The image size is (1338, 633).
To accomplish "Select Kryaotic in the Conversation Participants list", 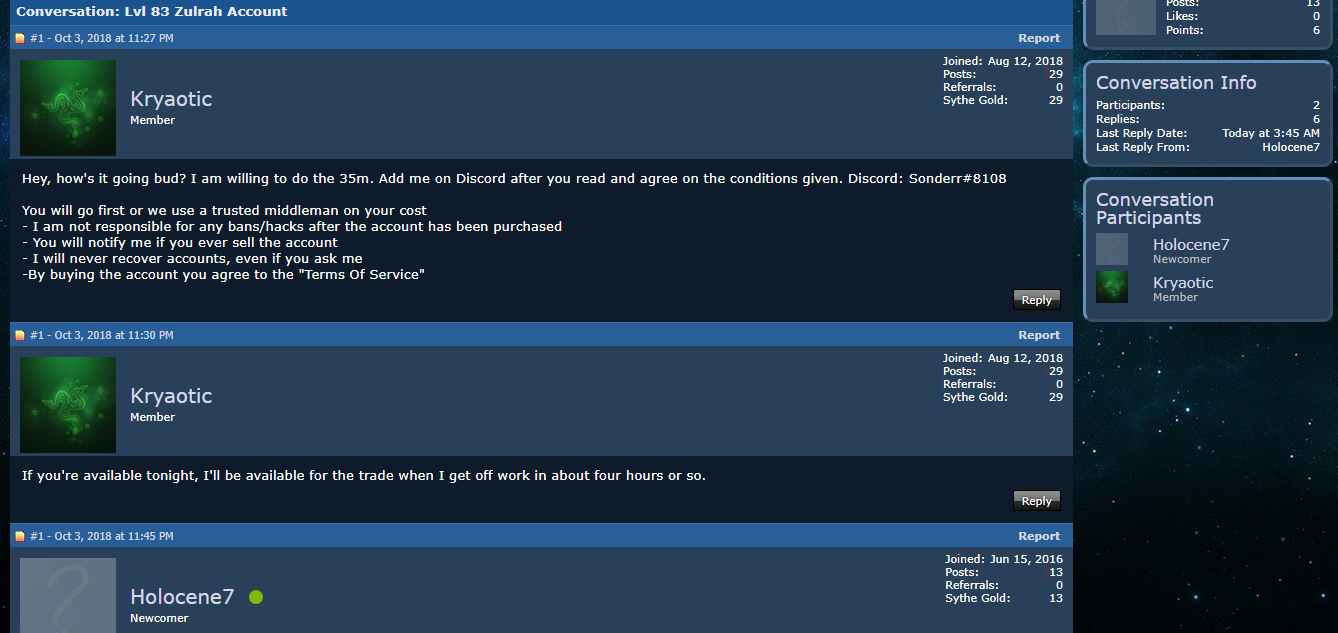I will 1183,283.
